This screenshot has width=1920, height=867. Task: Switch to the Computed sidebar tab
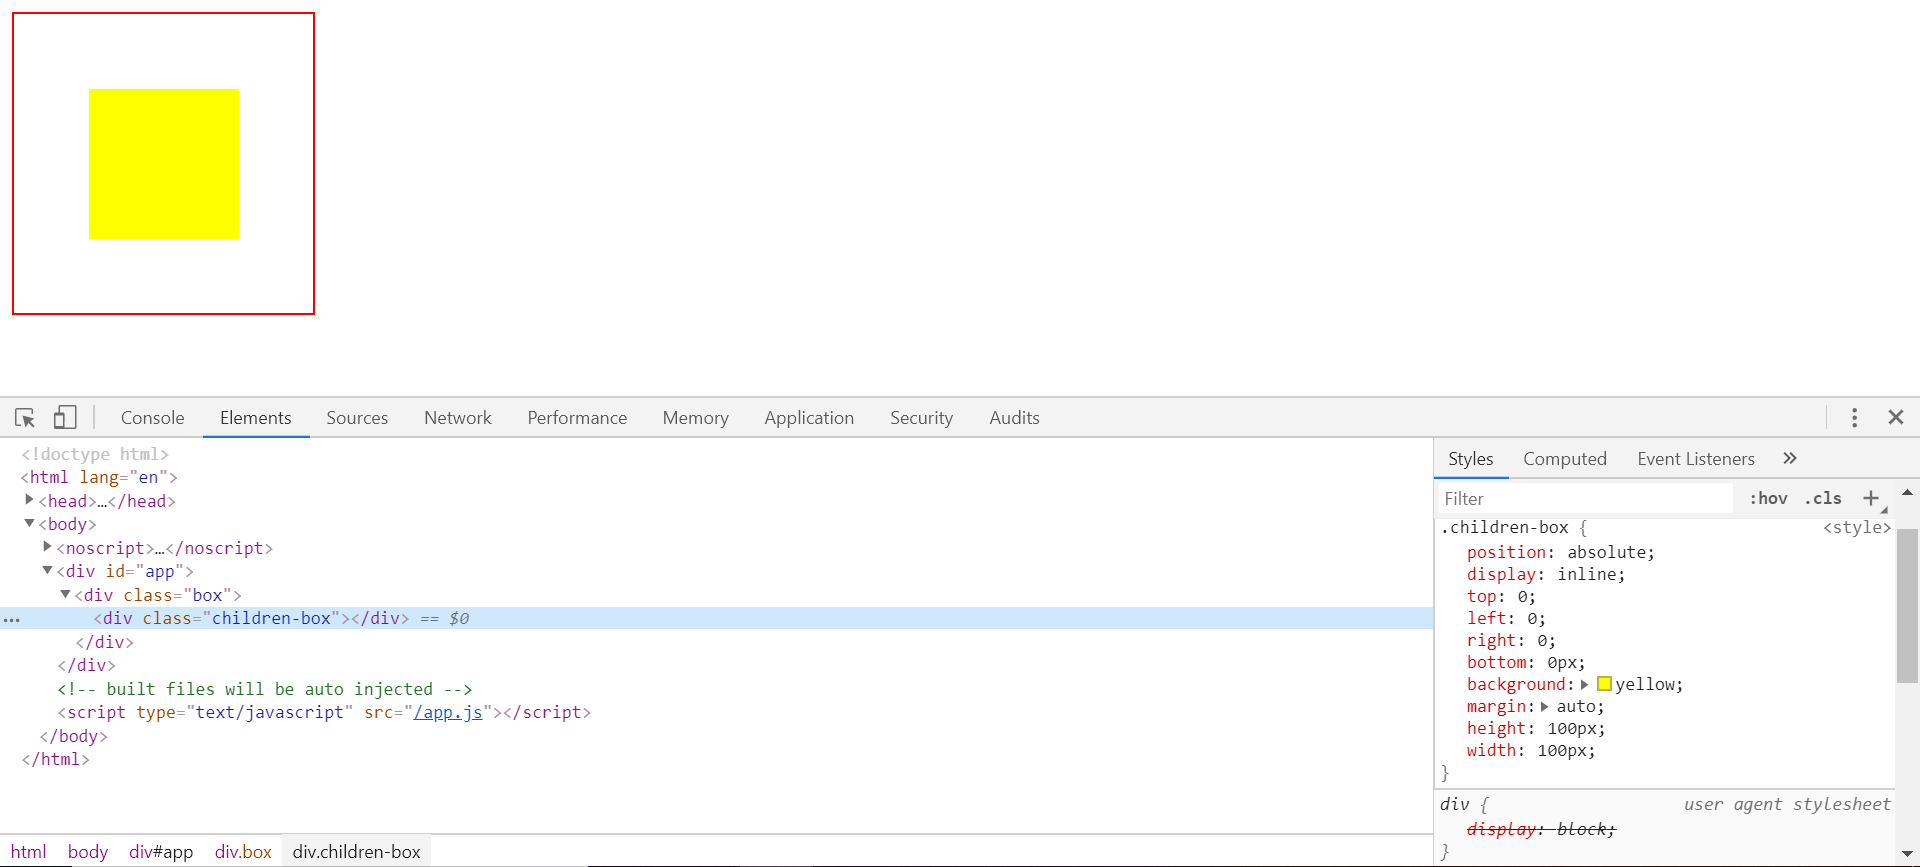[1565, 459]
